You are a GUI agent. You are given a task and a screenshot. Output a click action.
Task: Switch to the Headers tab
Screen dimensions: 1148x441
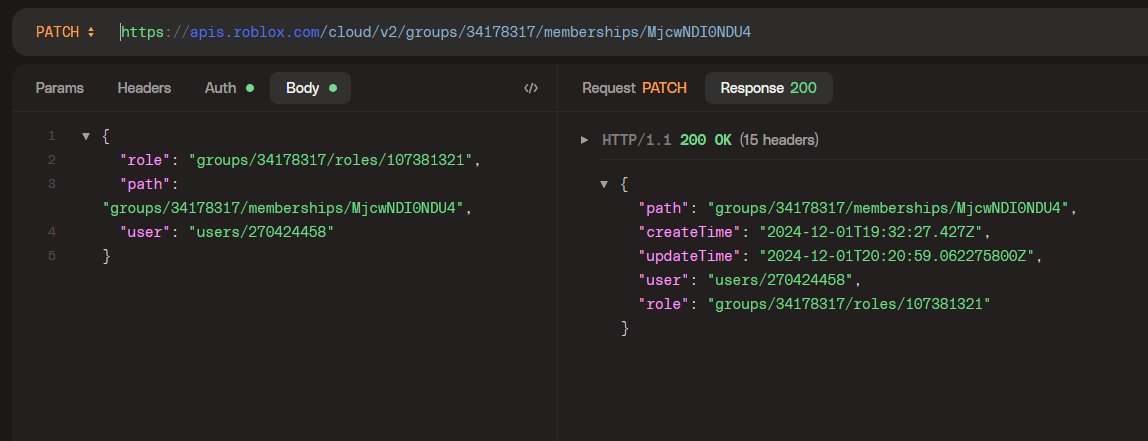coord(144,88)
